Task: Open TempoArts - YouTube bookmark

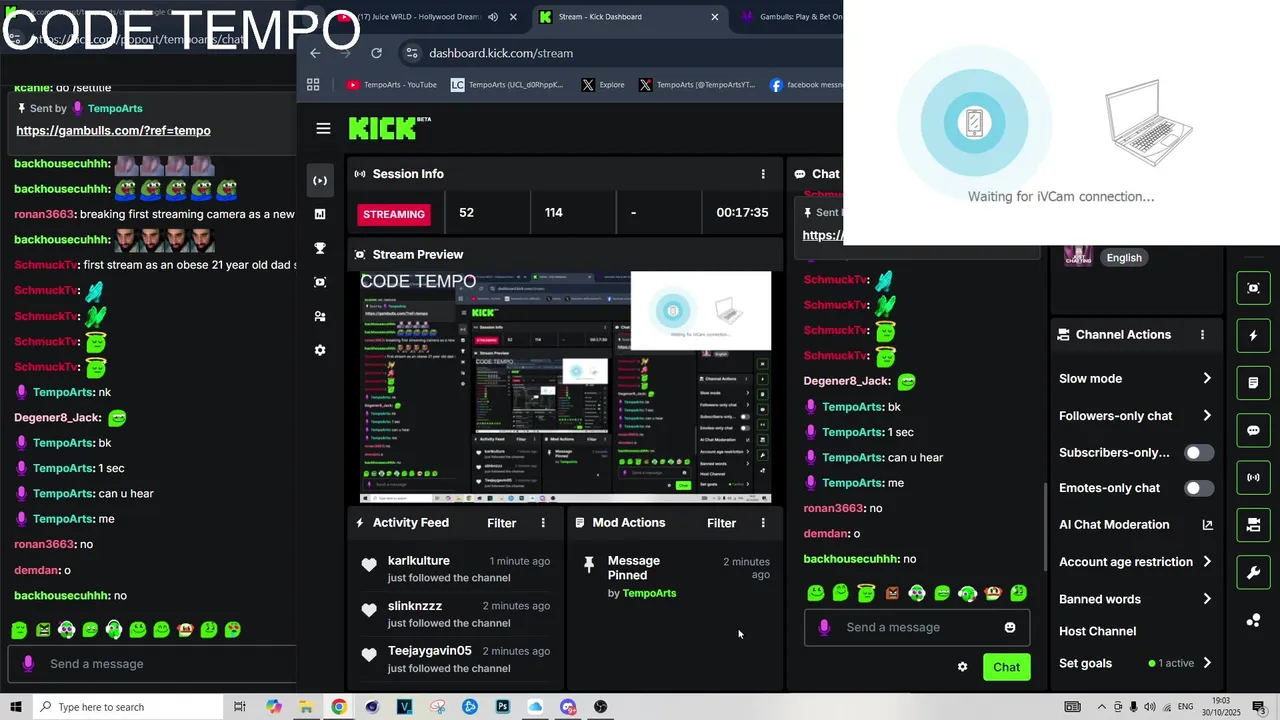Action: pos(391,85)
